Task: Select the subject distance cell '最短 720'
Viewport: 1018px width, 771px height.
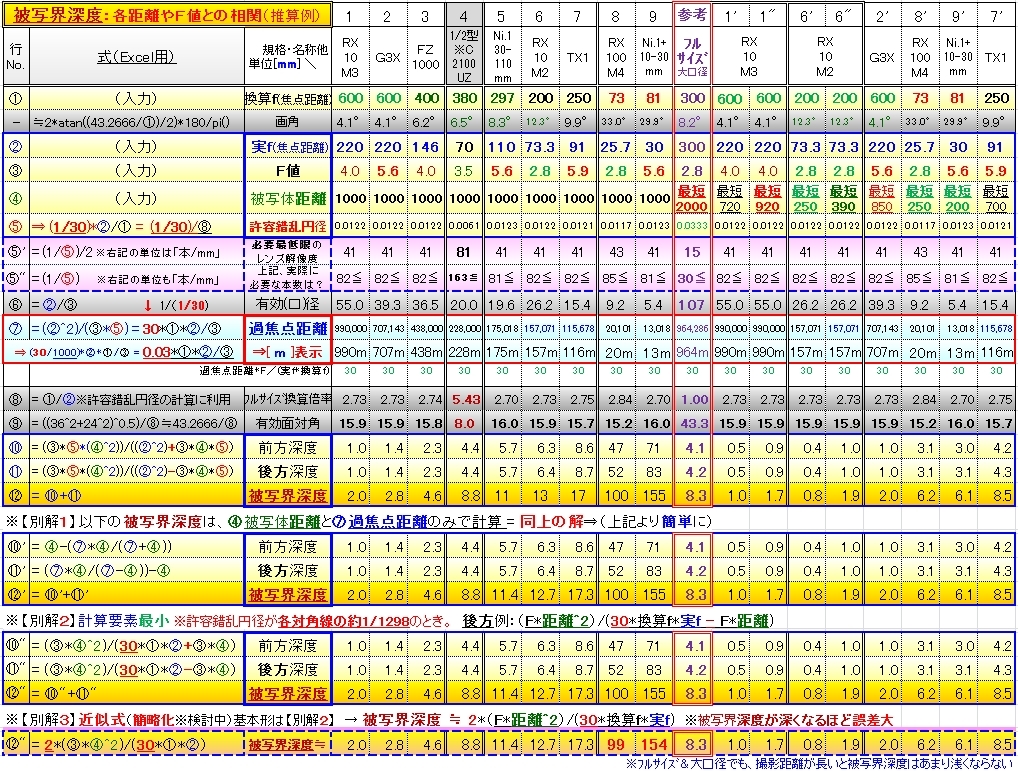Action: pyautogui.click(x=730, y=199)
